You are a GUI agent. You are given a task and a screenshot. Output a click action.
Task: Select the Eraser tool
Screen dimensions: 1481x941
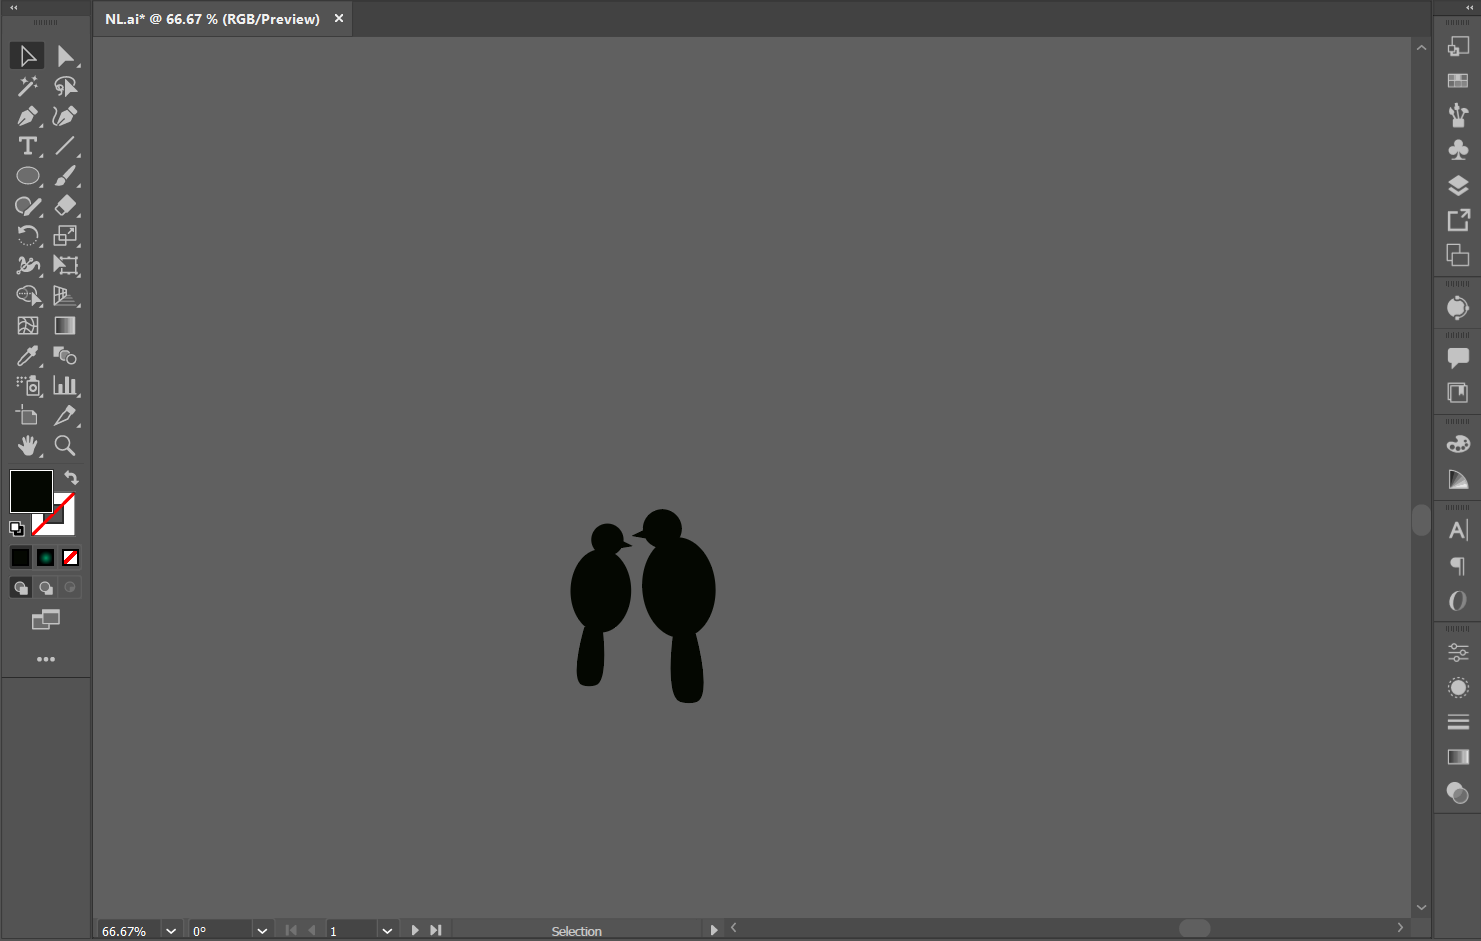pyautogui.click(x=66, y=206)
